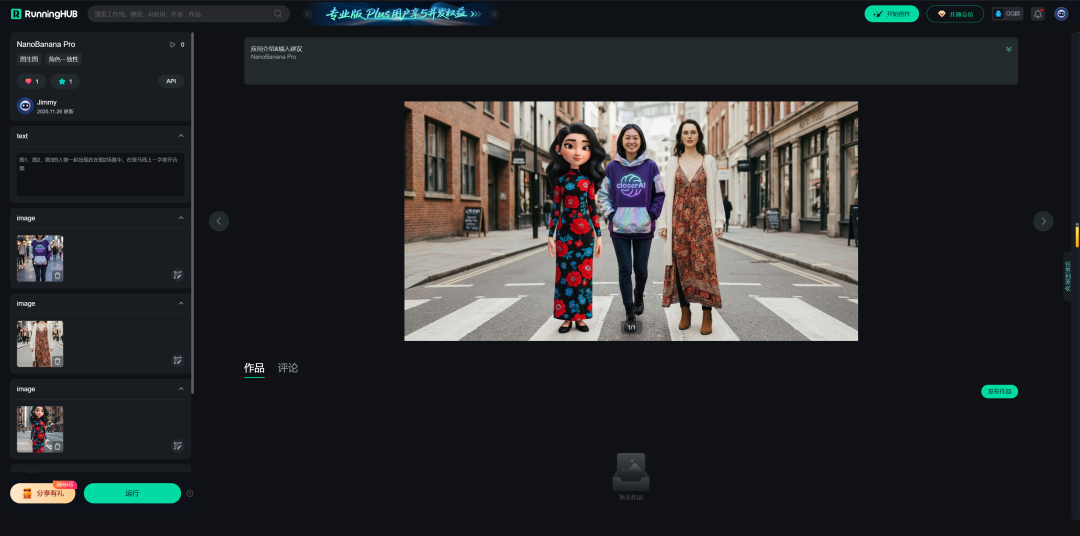
Task: Select the 图生图 tag
Action: pyautogui.click(x=29, y=59)
